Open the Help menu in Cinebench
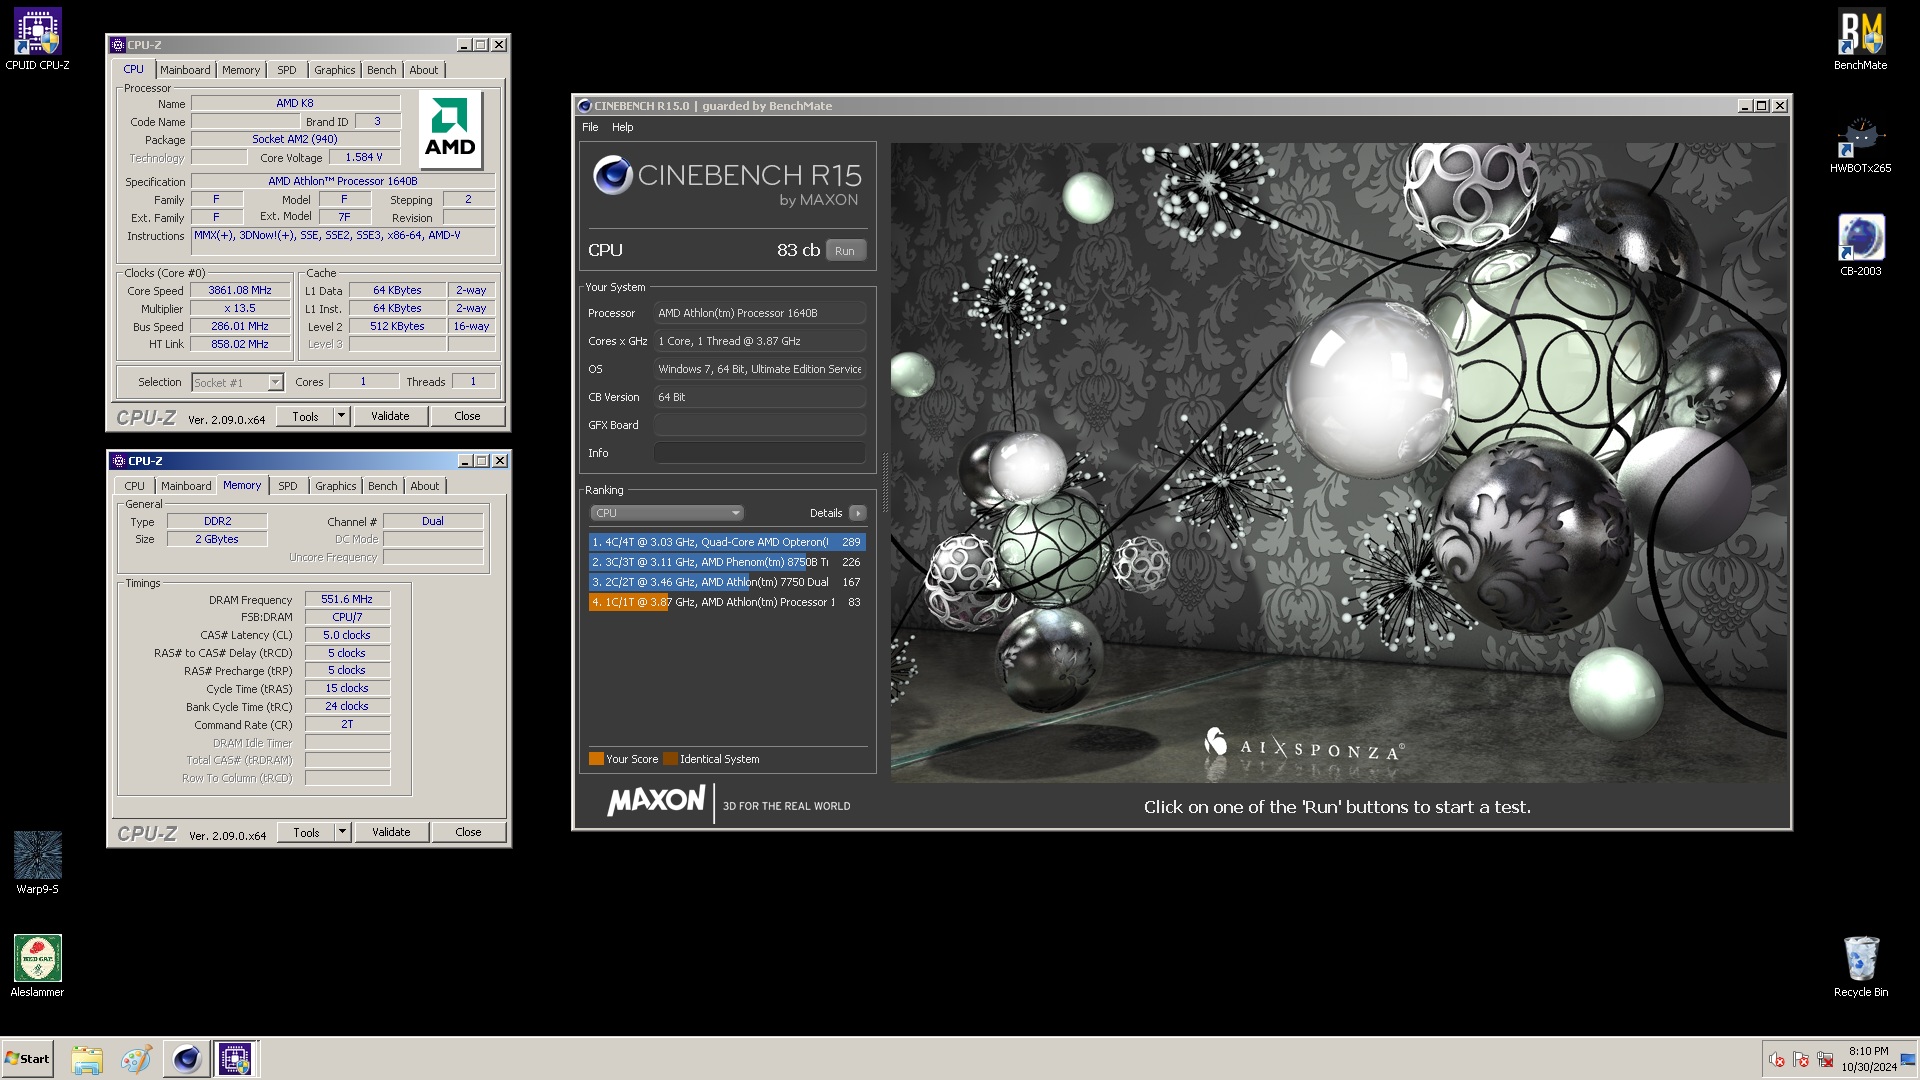 coord(622,127)
